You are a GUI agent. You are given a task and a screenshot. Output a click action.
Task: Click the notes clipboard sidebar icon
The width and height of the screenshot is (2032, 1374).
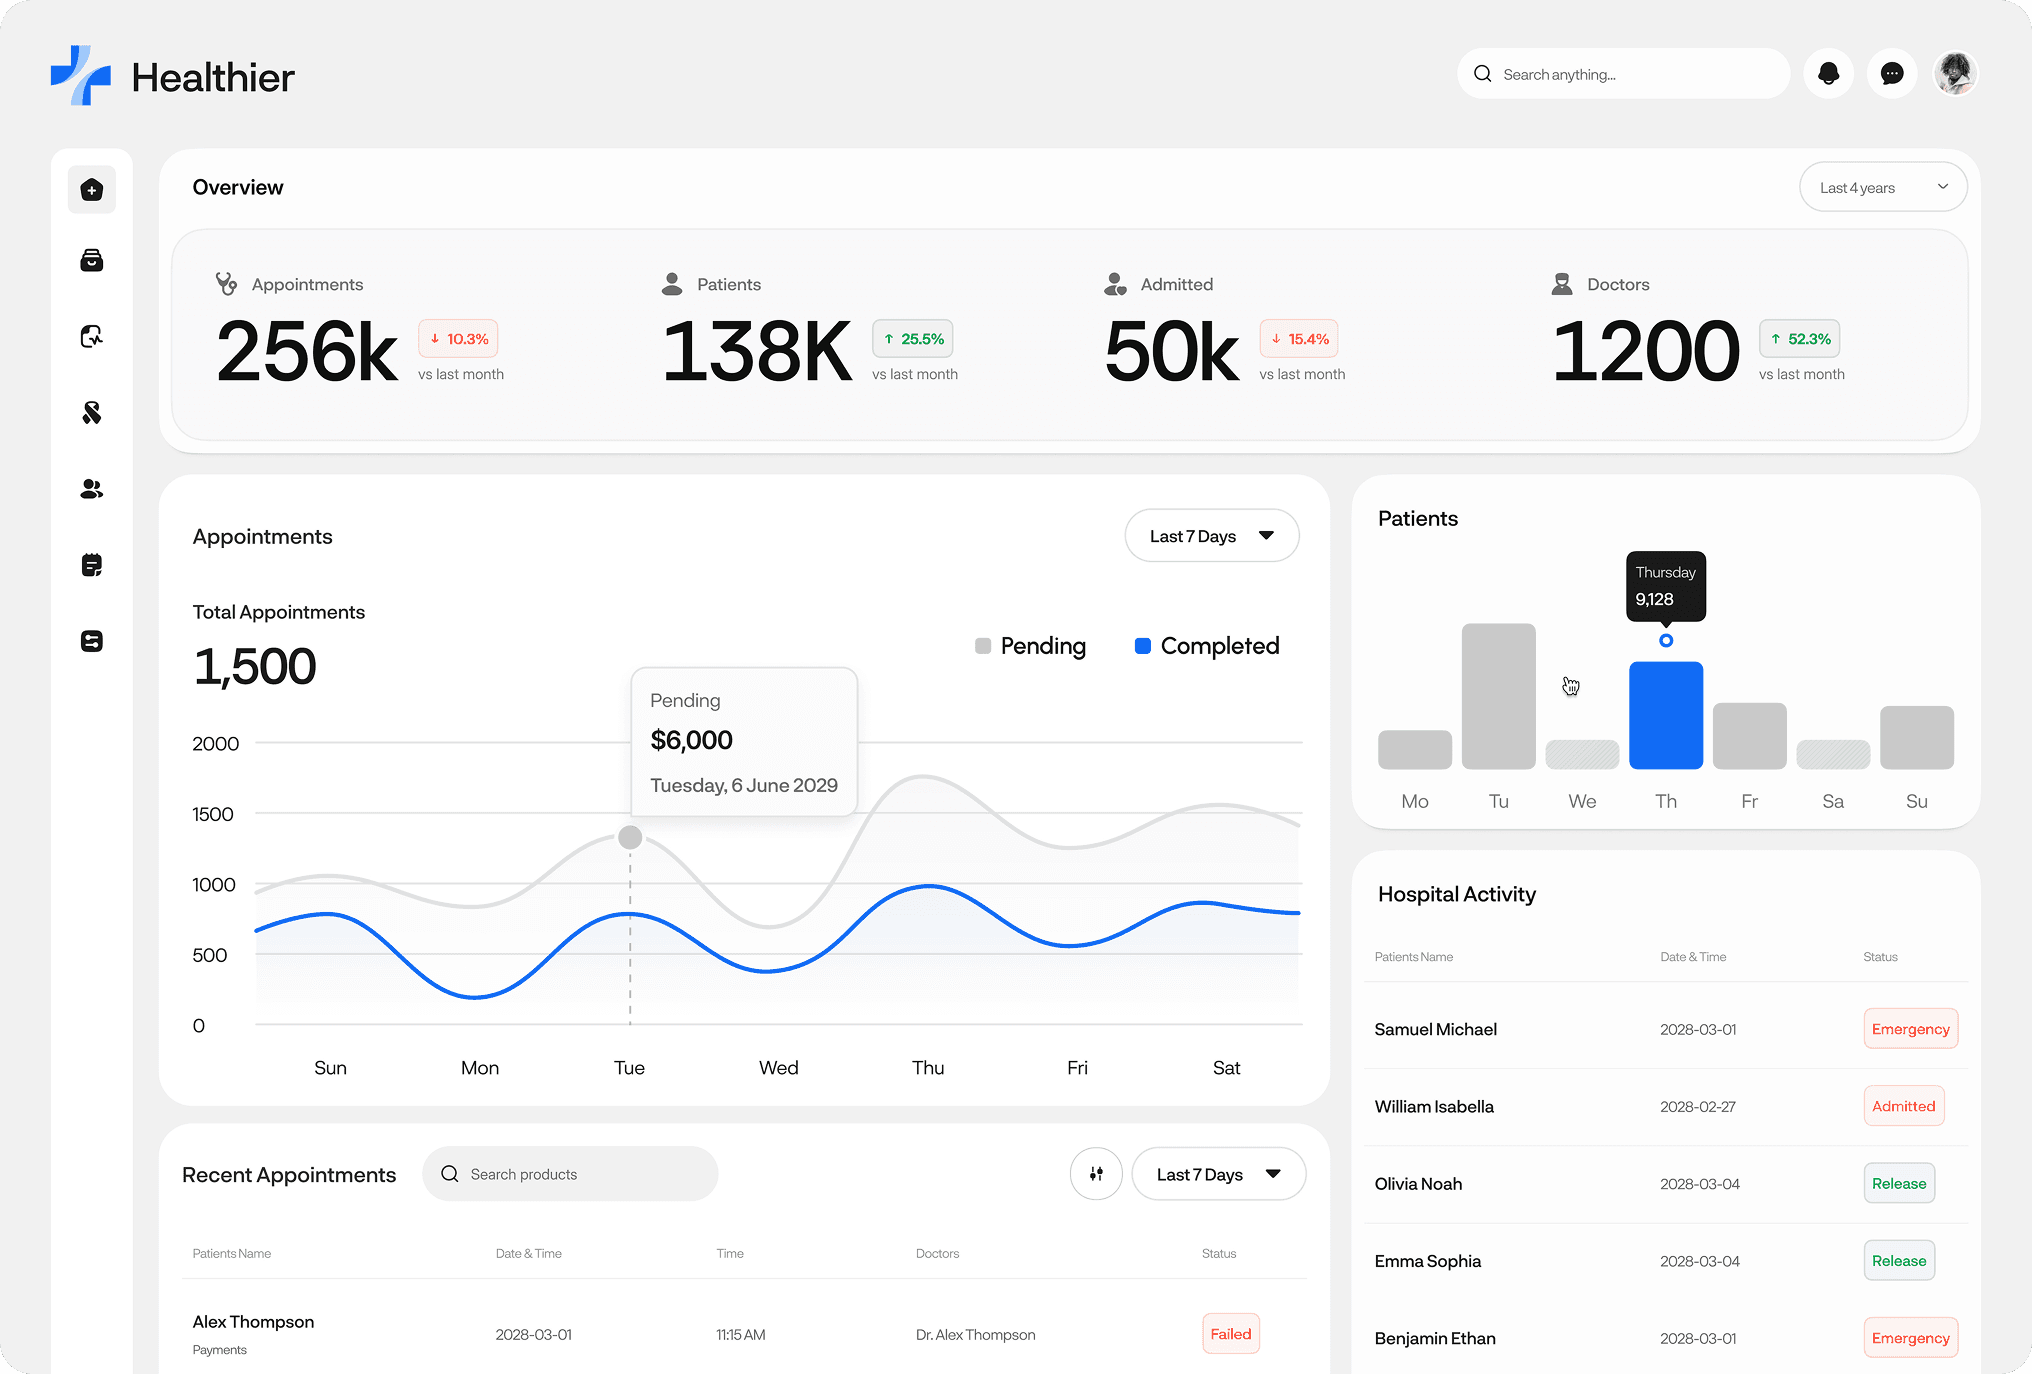[92, 565]
